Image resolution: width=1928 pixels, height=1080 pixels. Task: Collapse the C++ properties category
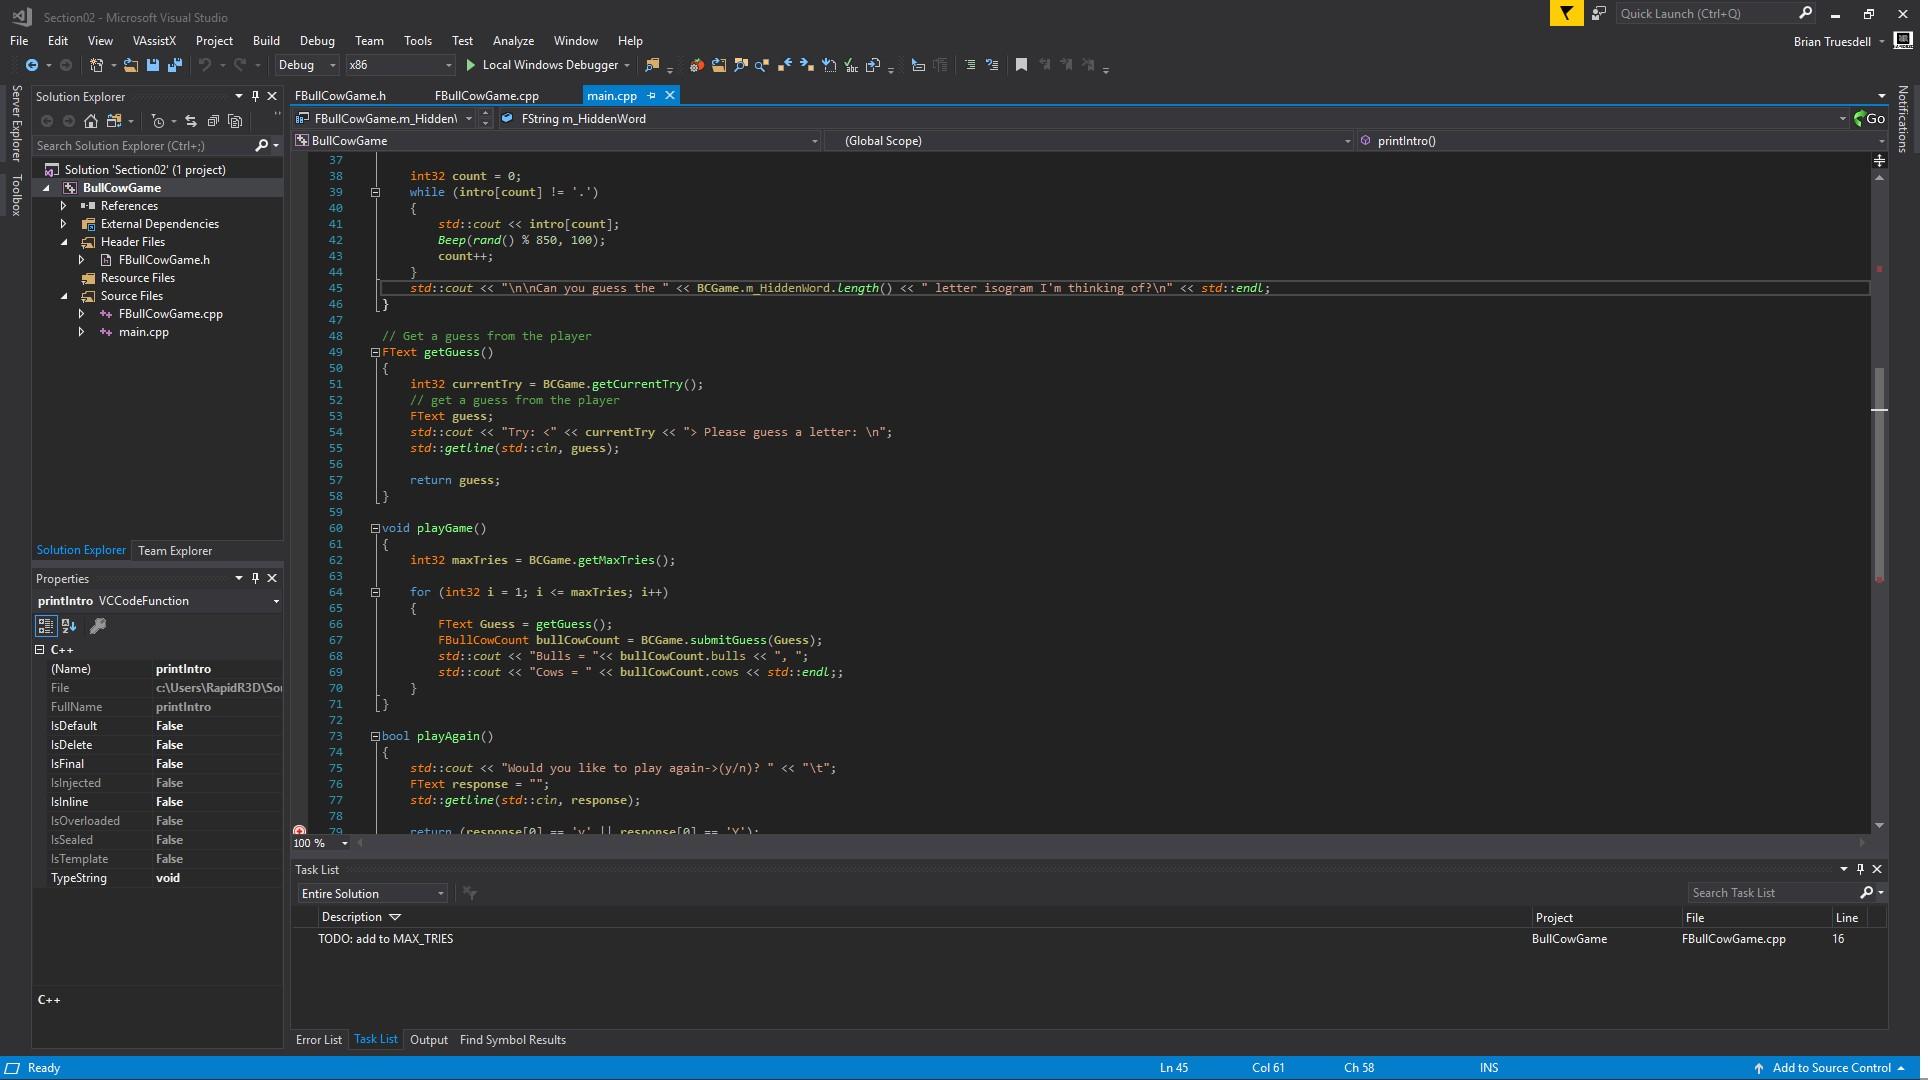pos(40,650)
